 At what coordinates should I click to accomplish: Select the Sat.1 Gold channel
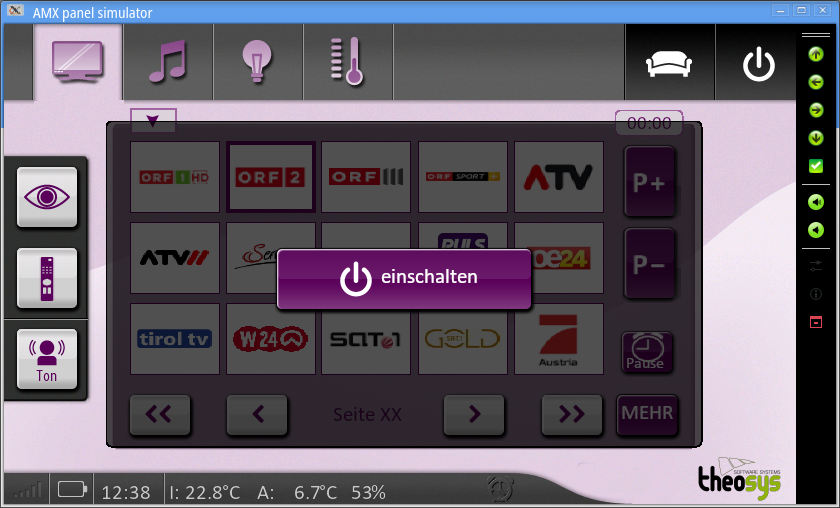tap(463, 339)
